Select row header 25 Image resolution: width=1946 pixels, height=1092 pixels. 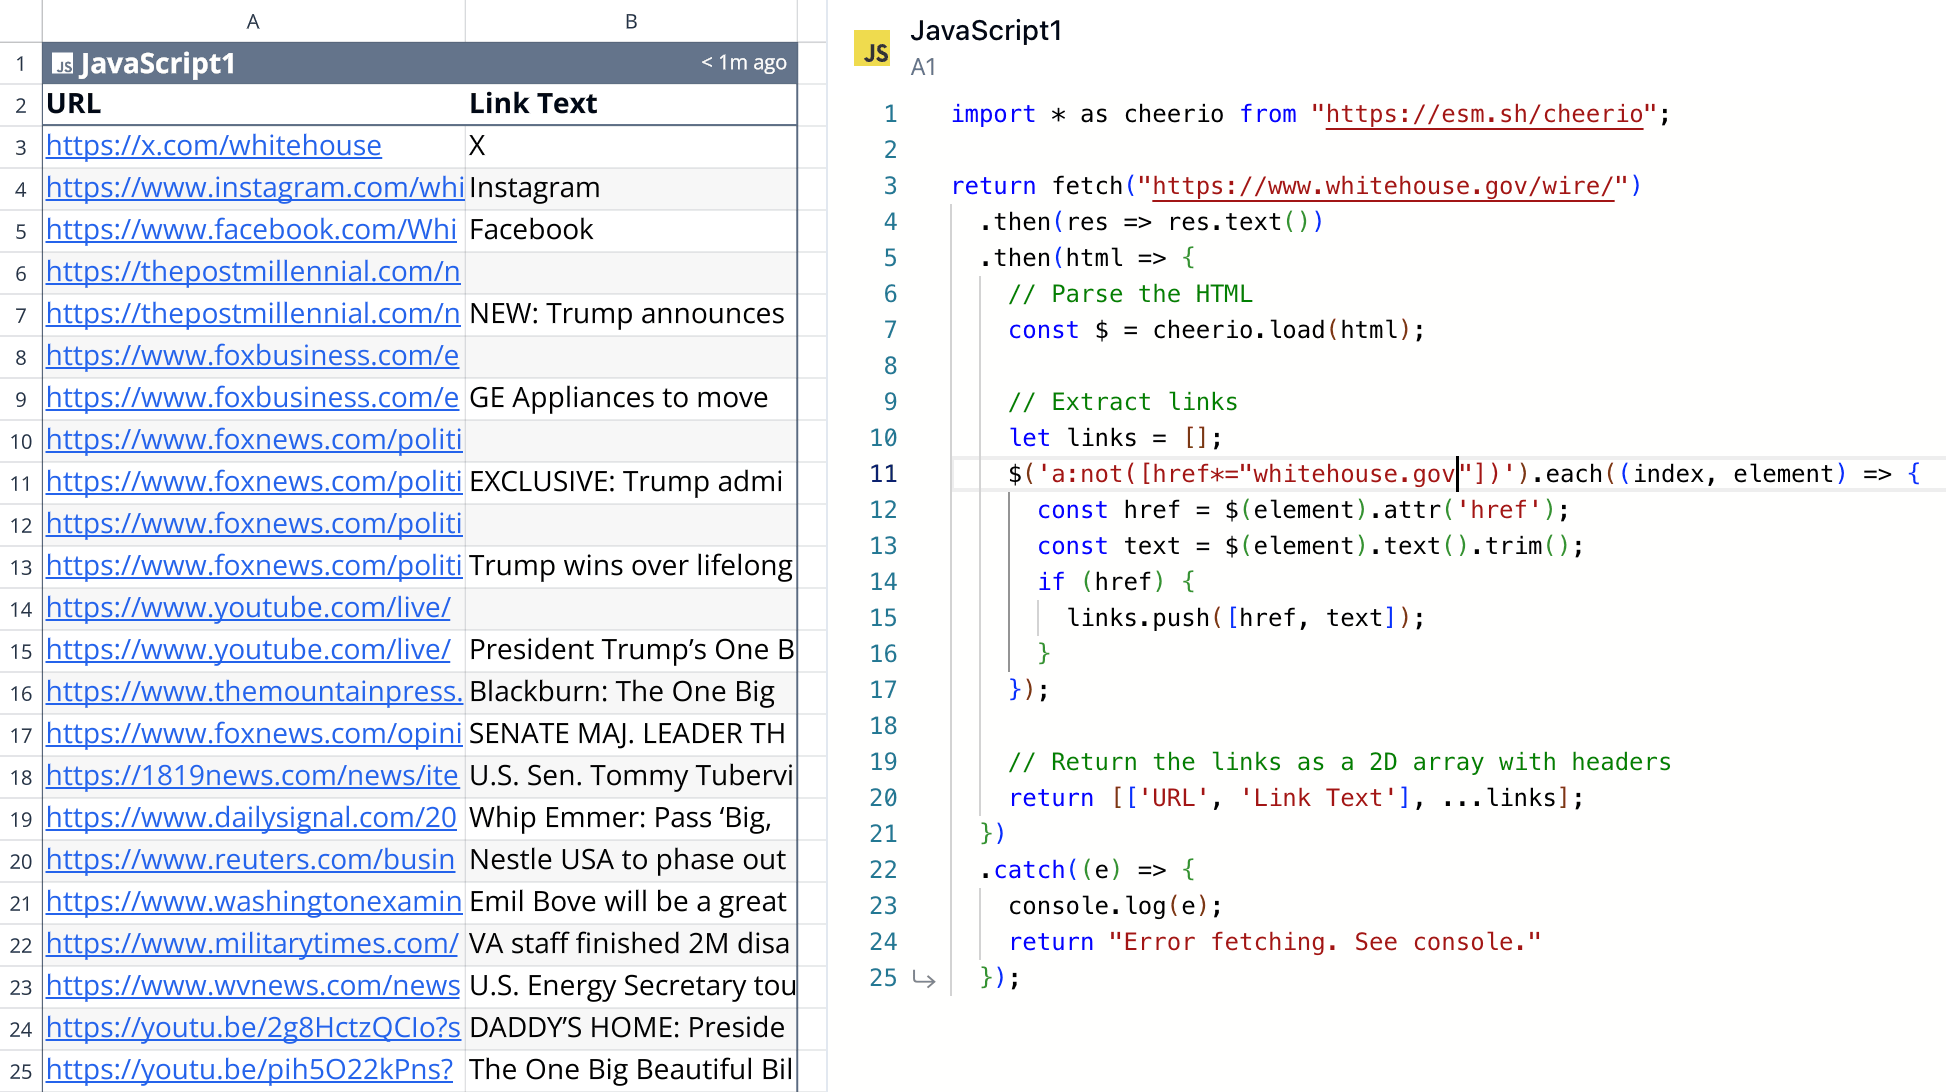pyautogui.click(x=20, y=1071)
